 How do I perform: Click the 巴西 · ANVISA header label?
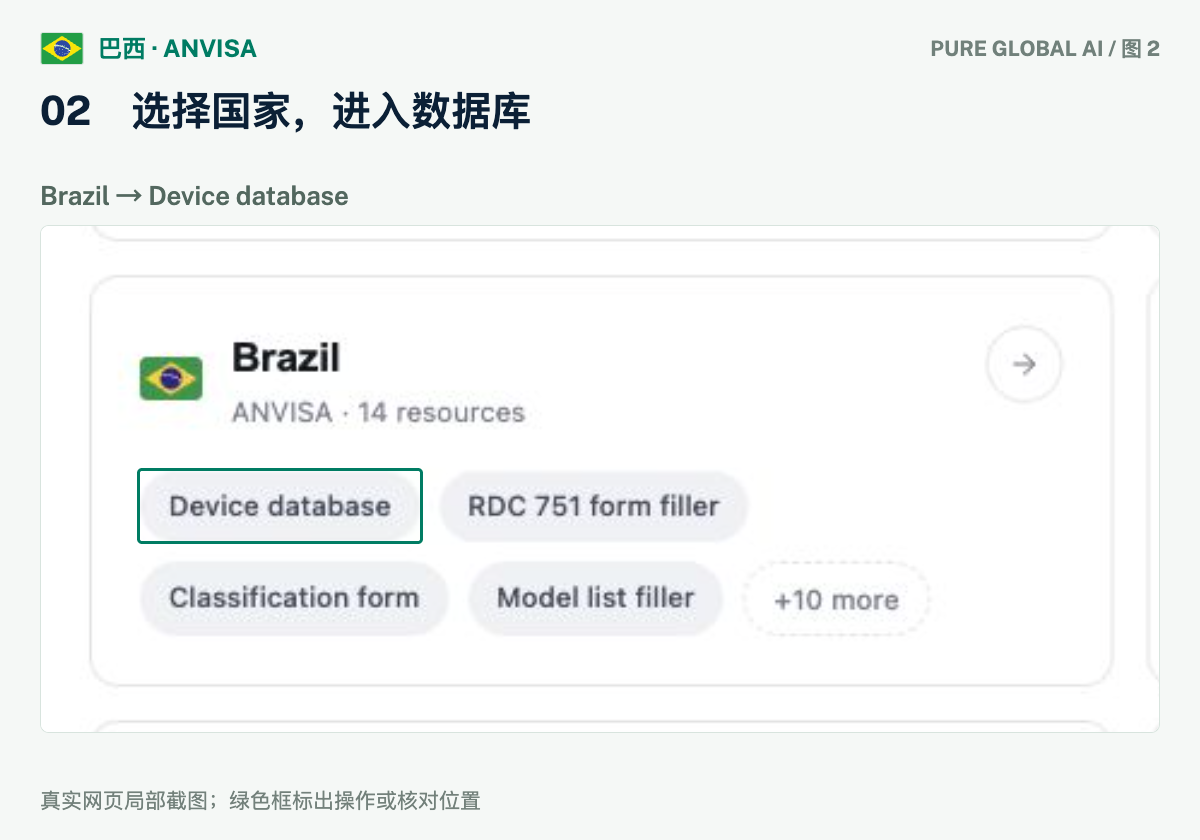[178, 48]
